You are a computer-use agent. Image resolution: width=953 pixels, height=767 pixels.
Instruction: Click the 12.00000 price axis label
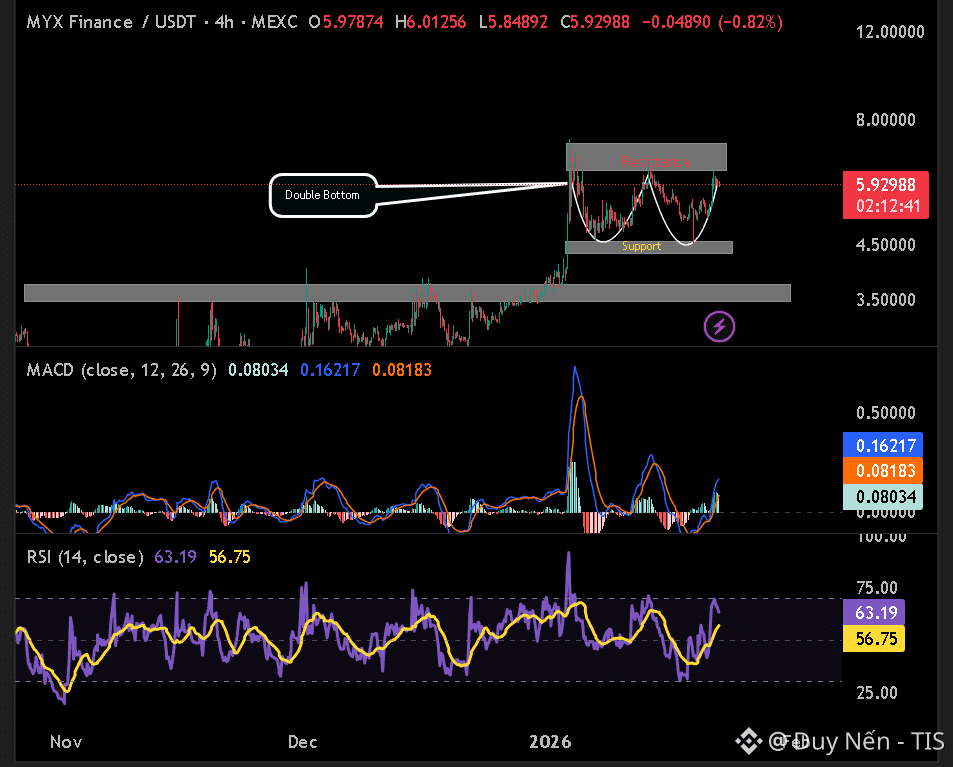890,32
